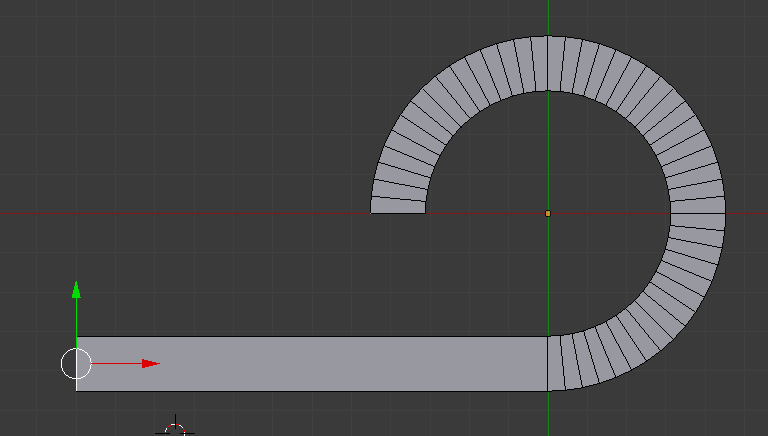Select the orange object origin dot
Viewport: 768px width, 436px height.
(548, 213)
